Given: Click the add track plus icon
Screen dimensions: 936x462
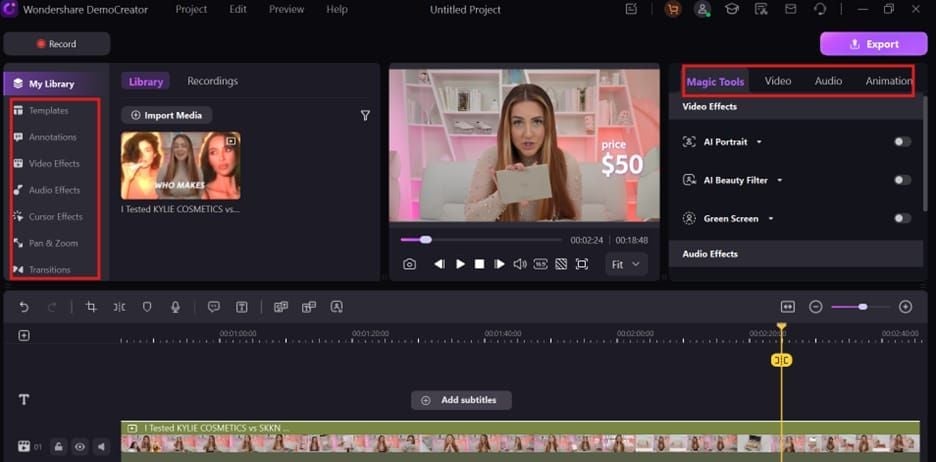Looking at the screenshot, I should tap(24, 335).
